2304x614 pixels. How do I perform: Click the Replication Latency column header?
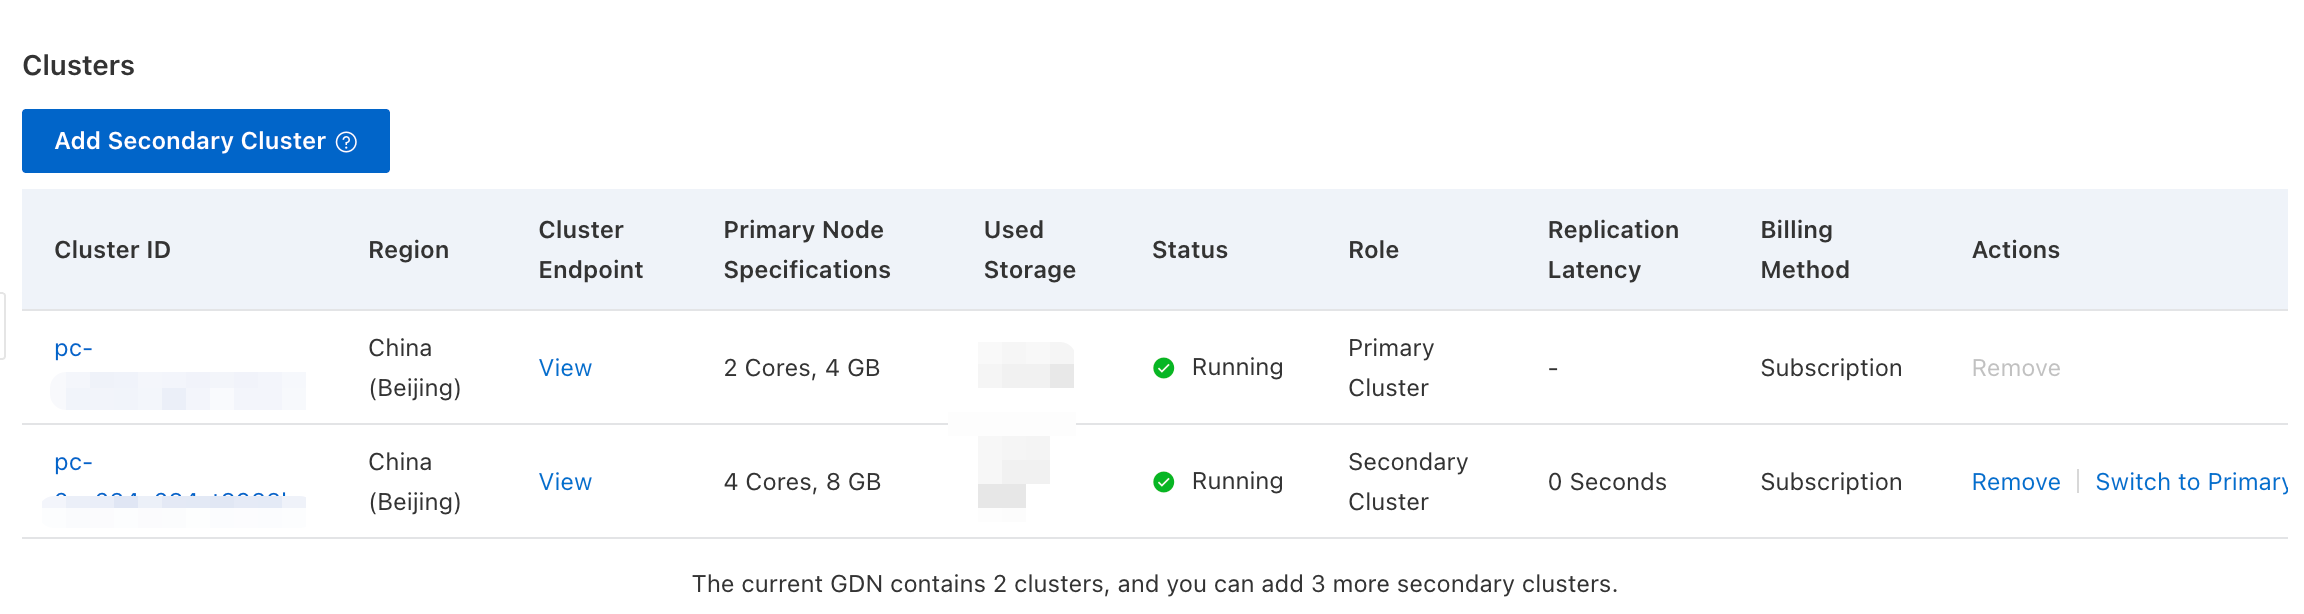pyautogui.click(x=1612, y=250)
